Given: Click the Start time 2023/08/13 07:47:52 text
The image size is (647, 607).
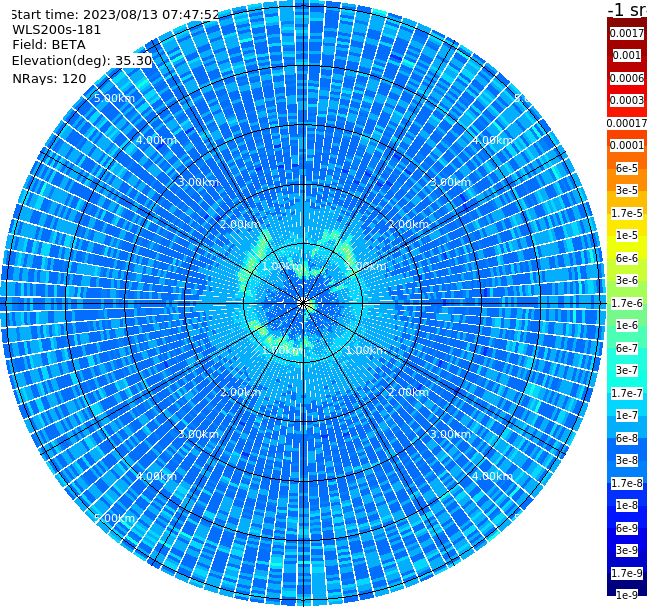Looking at the screenshot, I should click(x=115, y=14).
